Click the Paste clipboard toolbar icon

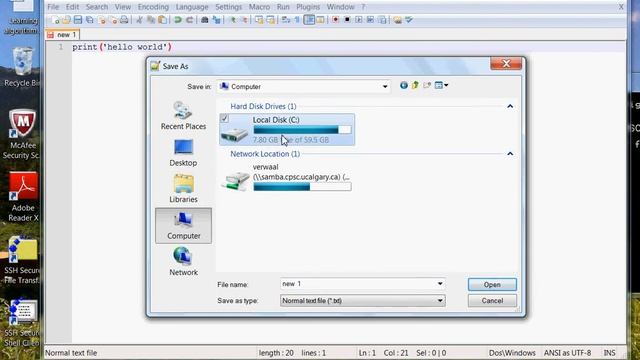pyautogui.click(x=162, y=20)
